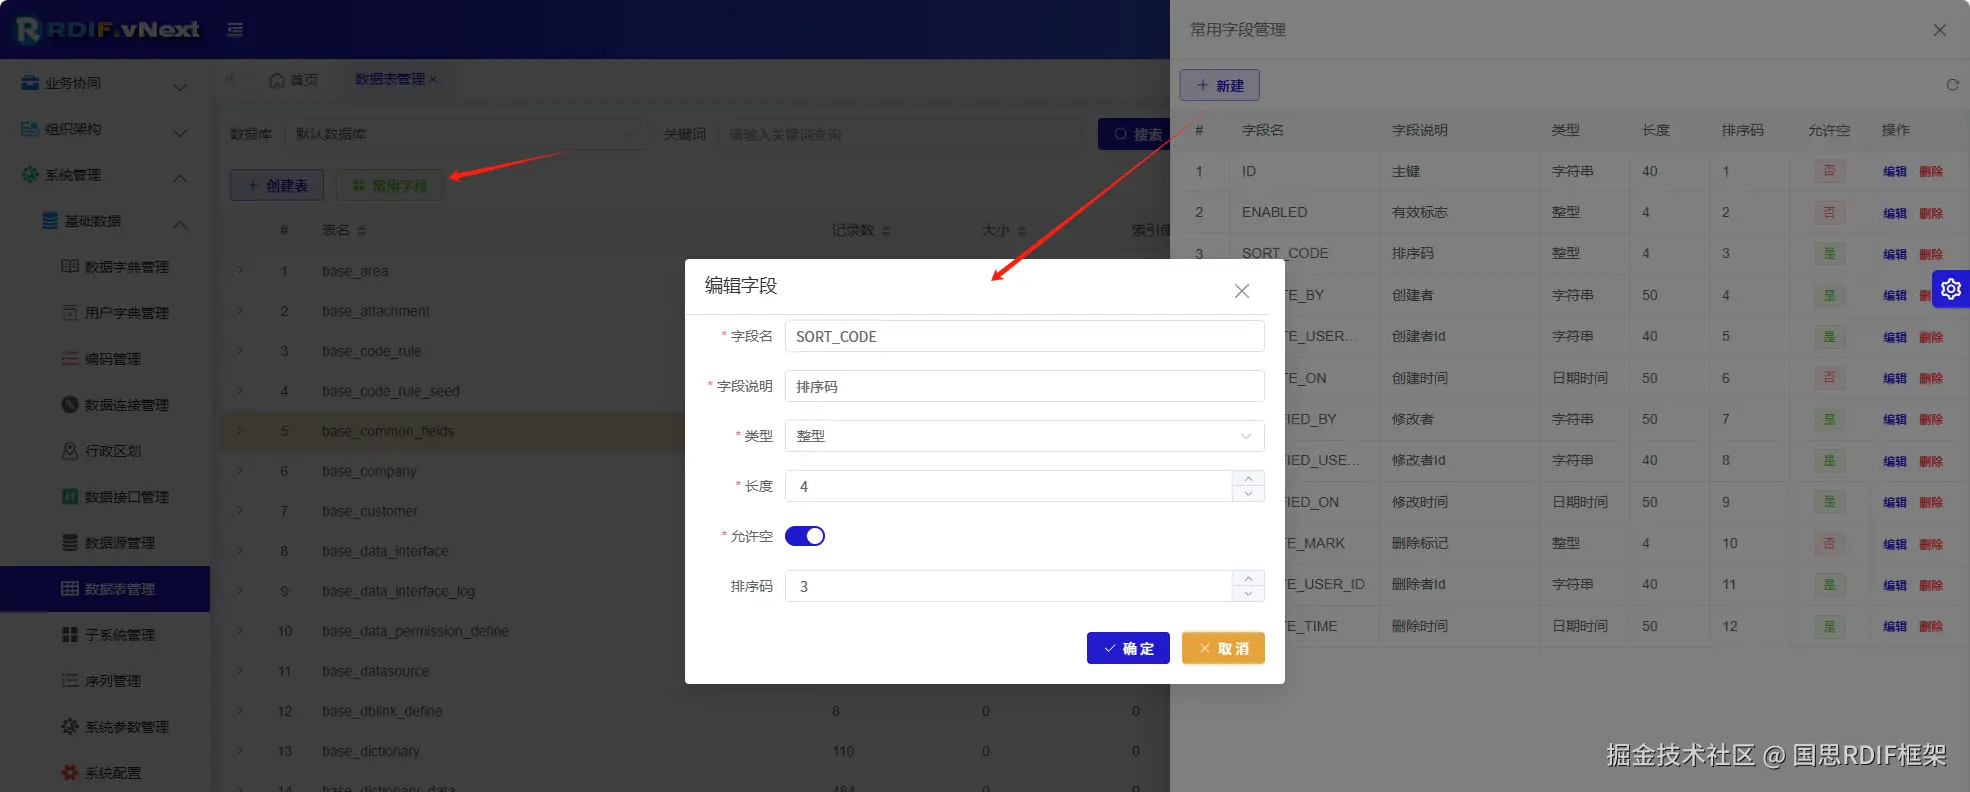This screenshot has width=1970, height=792.
Task: Open 系统参数管理 menu item
Action: pos(105,727)
